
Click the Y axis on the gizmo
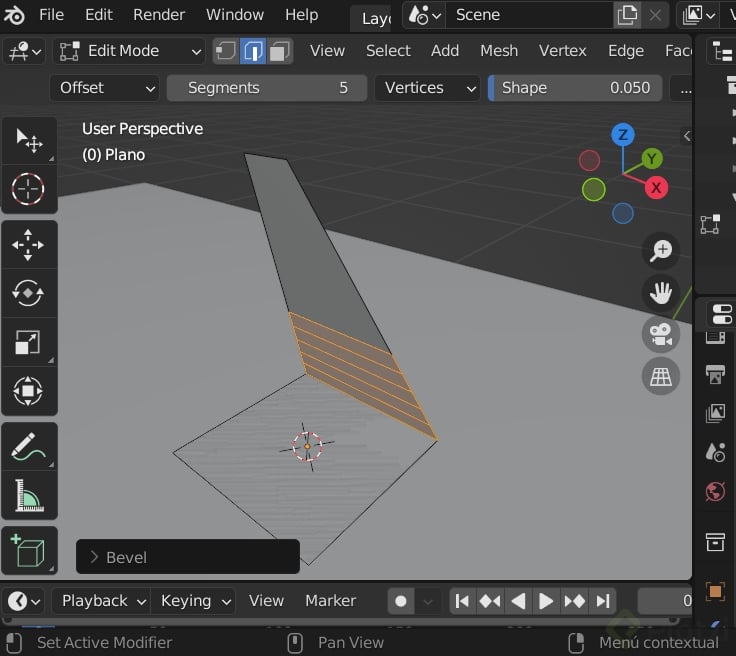[x=652, y=159]
